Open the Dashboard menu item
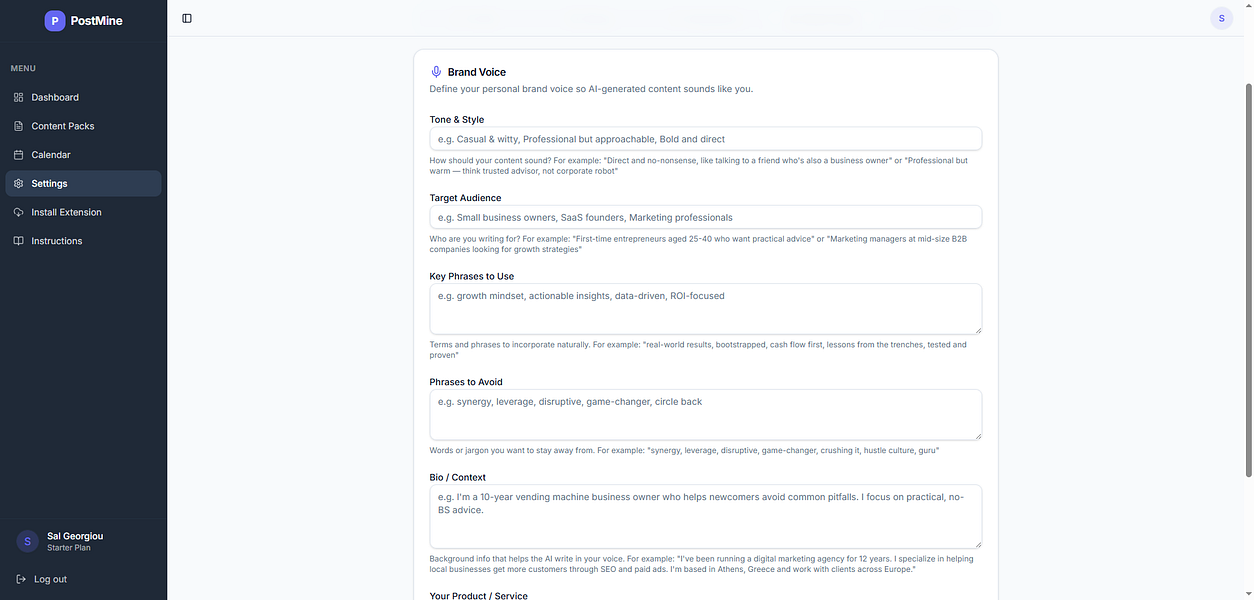Viewport: 1254px width, 600px height. (83, 97)
